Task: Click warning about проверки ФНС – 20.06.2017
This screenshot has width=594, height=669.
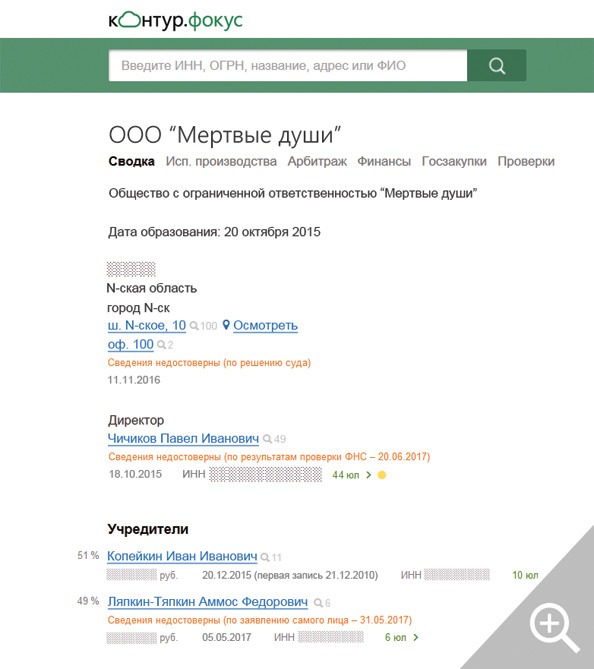Action: [269, 457]
